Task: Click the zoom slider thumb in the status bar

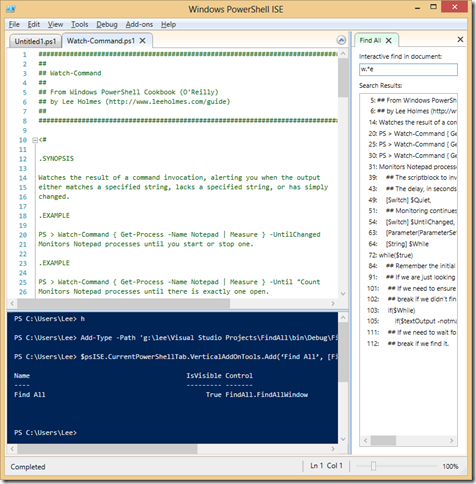Action: coord(373,466)
